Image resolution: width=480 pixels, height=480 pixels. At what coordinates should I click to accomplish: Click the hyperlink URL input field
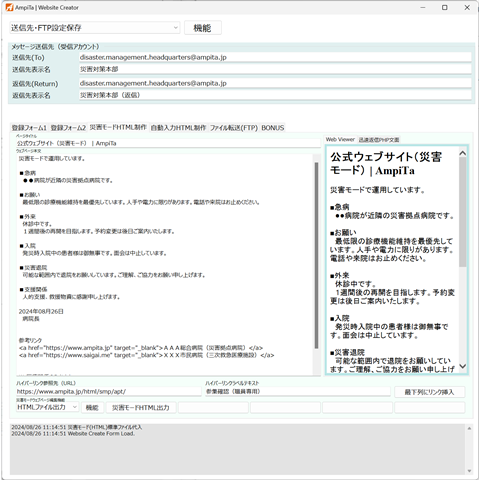109,392
